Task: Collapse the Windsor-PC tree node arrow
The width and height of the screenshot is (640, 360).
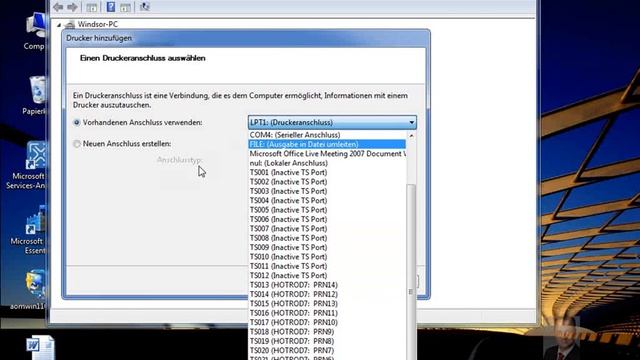Action: [x=59, y=25]
